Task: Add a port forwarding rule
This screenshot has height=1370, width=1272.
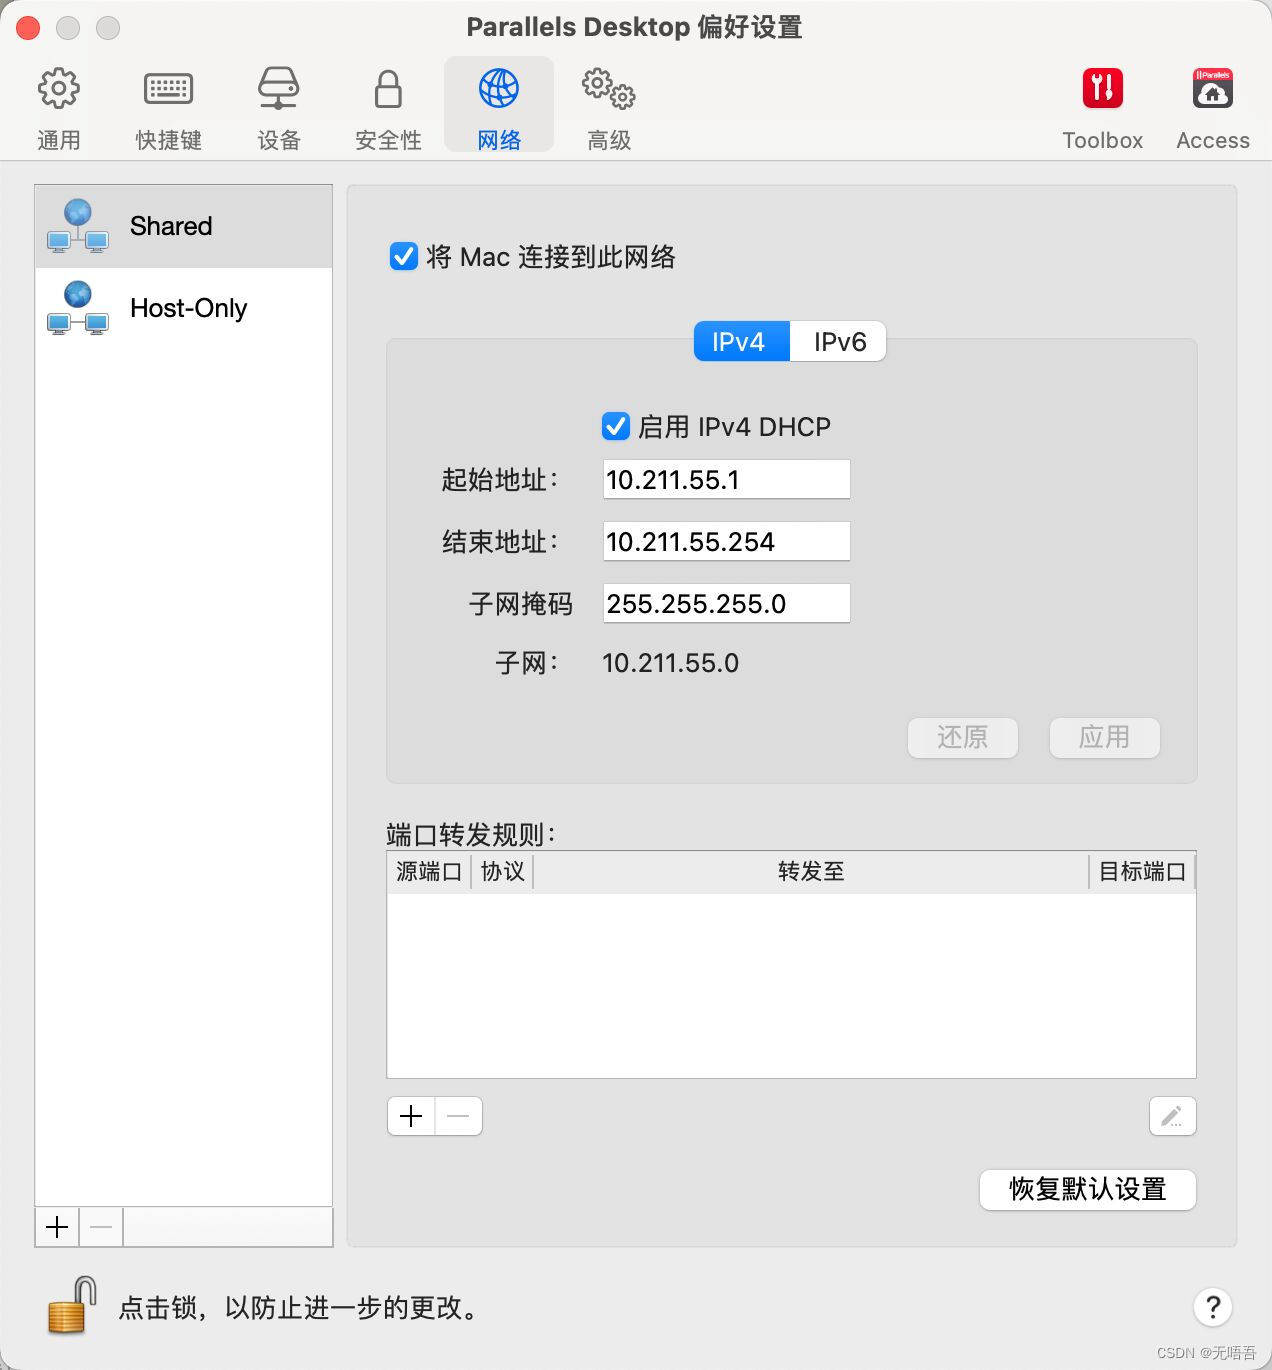Action: pos(411,1116)
